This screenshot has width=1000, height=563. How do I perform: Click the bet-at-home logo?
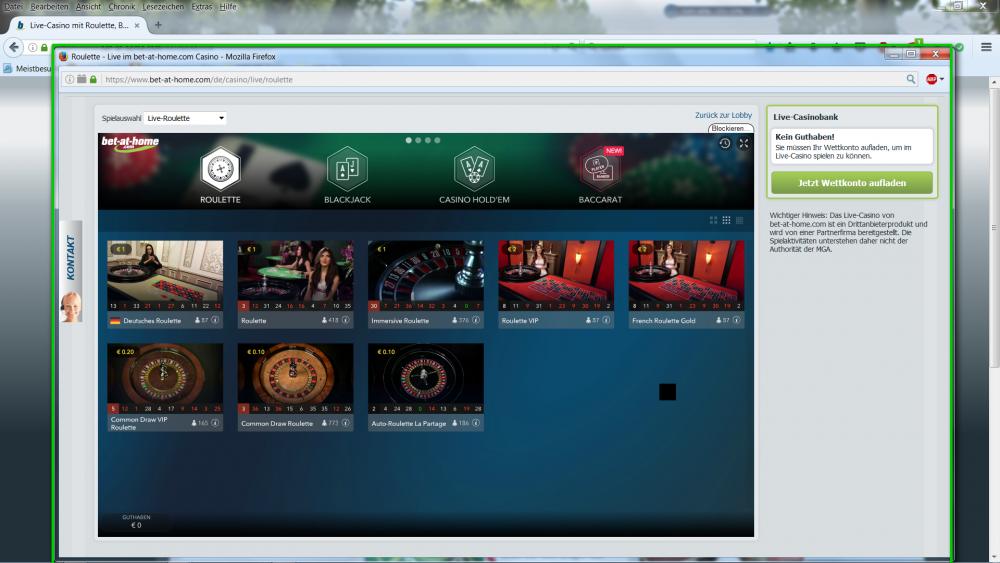[130, 142]
